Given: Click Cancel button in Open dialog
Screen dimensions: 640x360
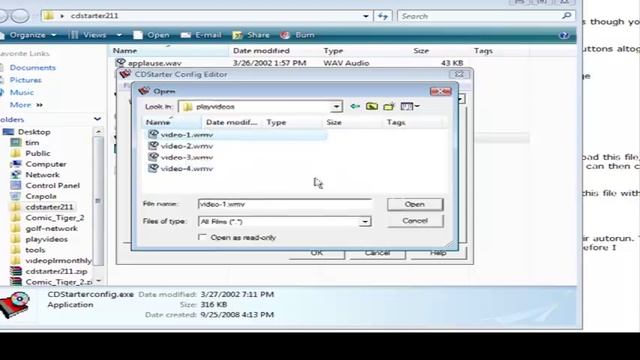Looking at the screenshot, I should click(x=415, y=221).
